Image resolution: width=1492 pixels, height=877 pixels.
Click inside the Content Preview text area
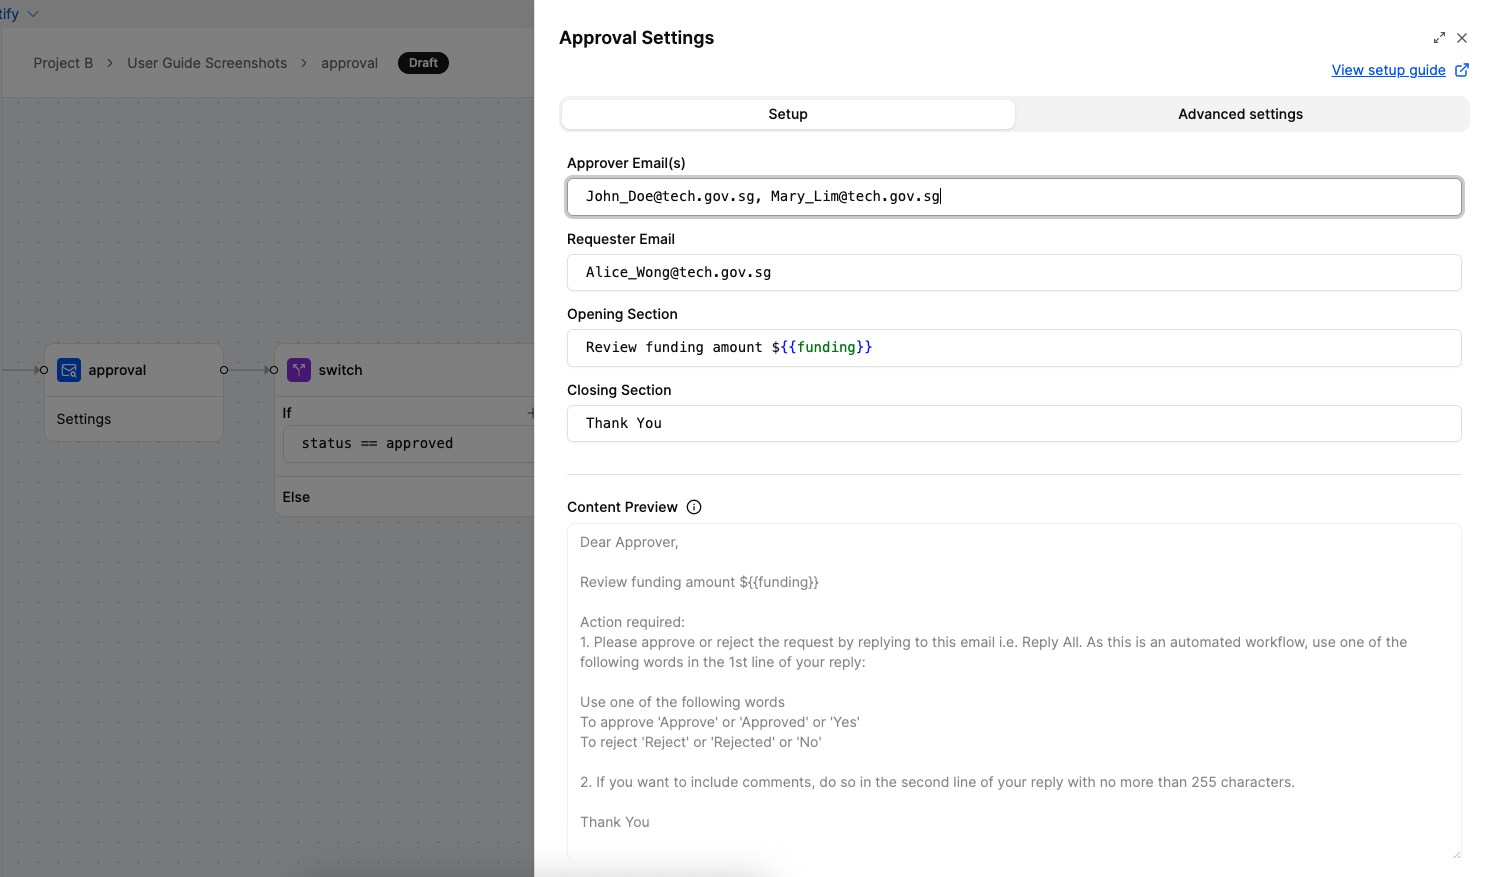[1014, 690]
